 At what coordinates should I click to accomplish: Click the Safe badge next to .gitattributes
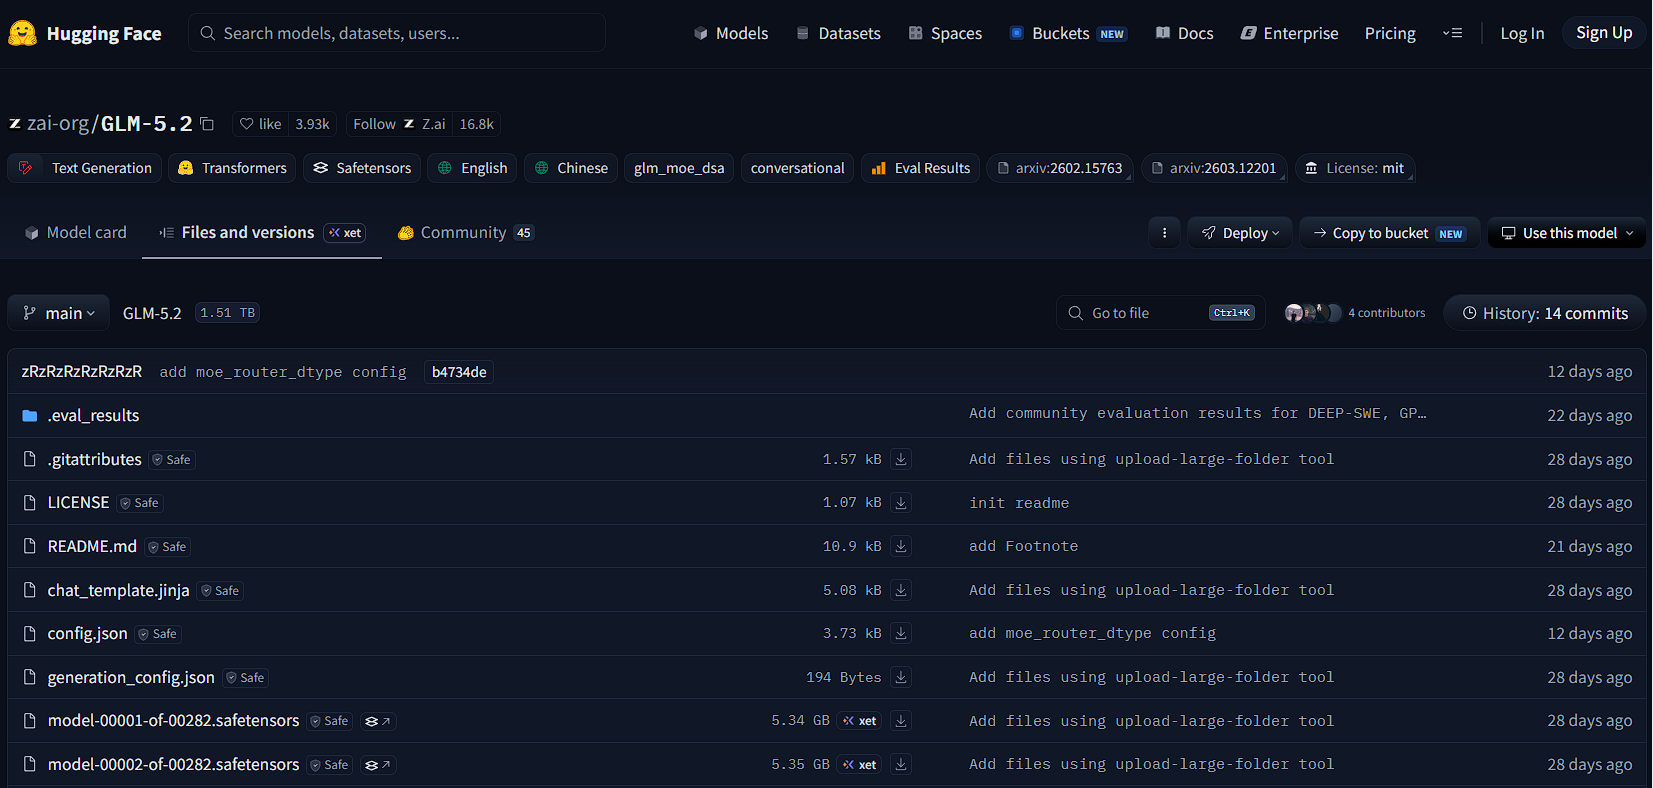click(x=172, y=460)
